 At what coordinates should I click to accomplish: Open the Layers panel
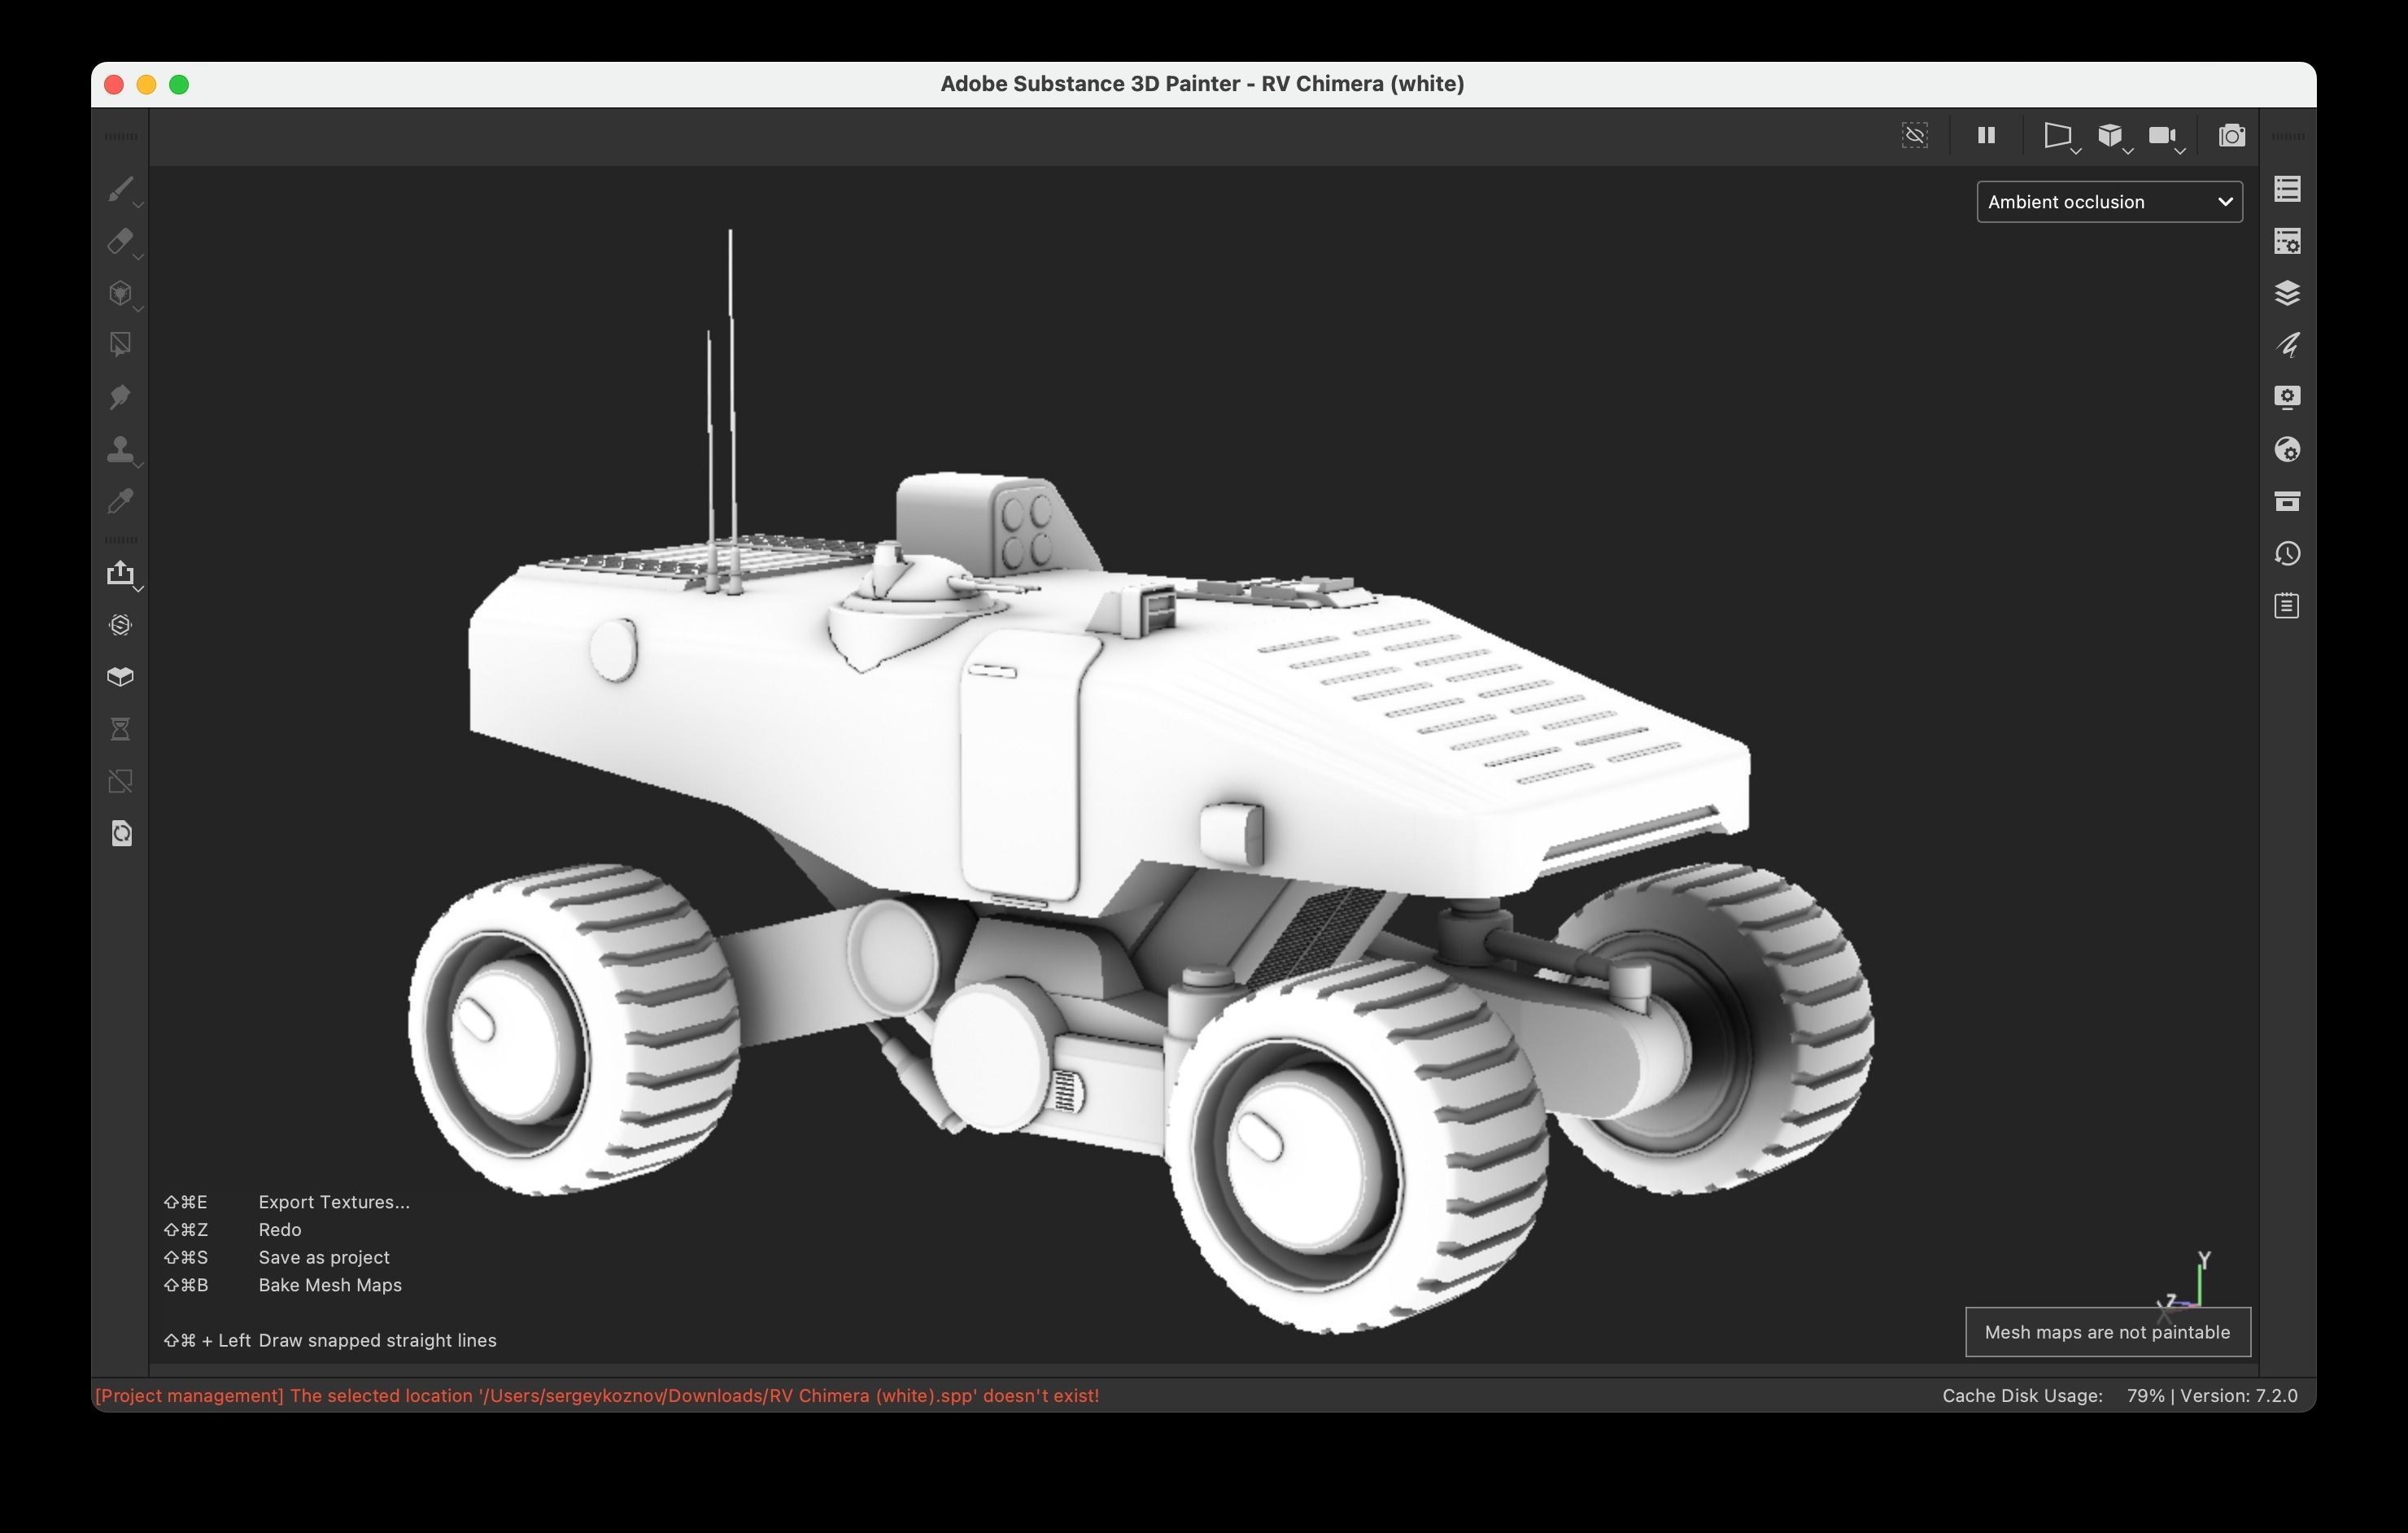pyautogui.click(x=2287, y=293)
